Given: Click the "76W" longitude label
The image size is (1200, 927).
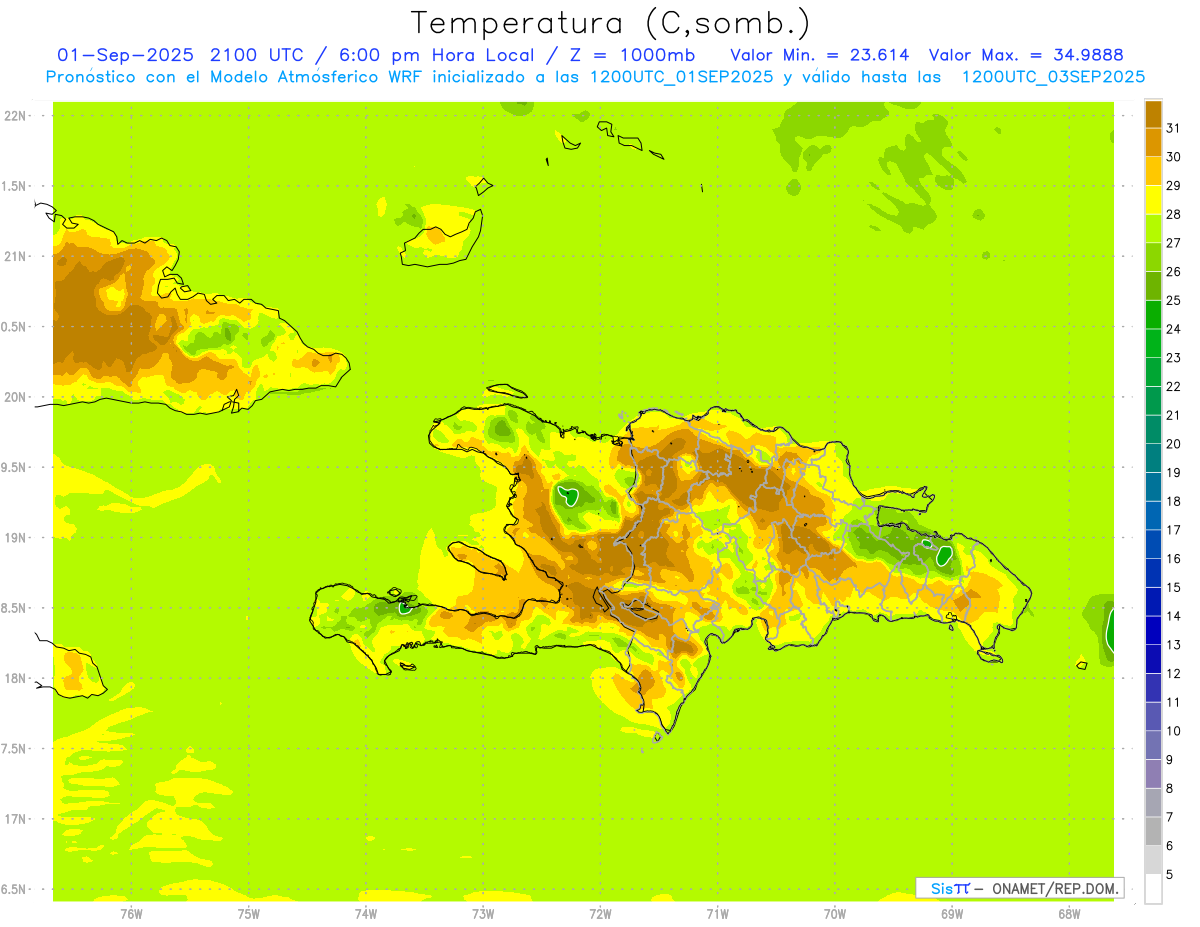Looking at the screenshot, I should [x=131, y=913].
